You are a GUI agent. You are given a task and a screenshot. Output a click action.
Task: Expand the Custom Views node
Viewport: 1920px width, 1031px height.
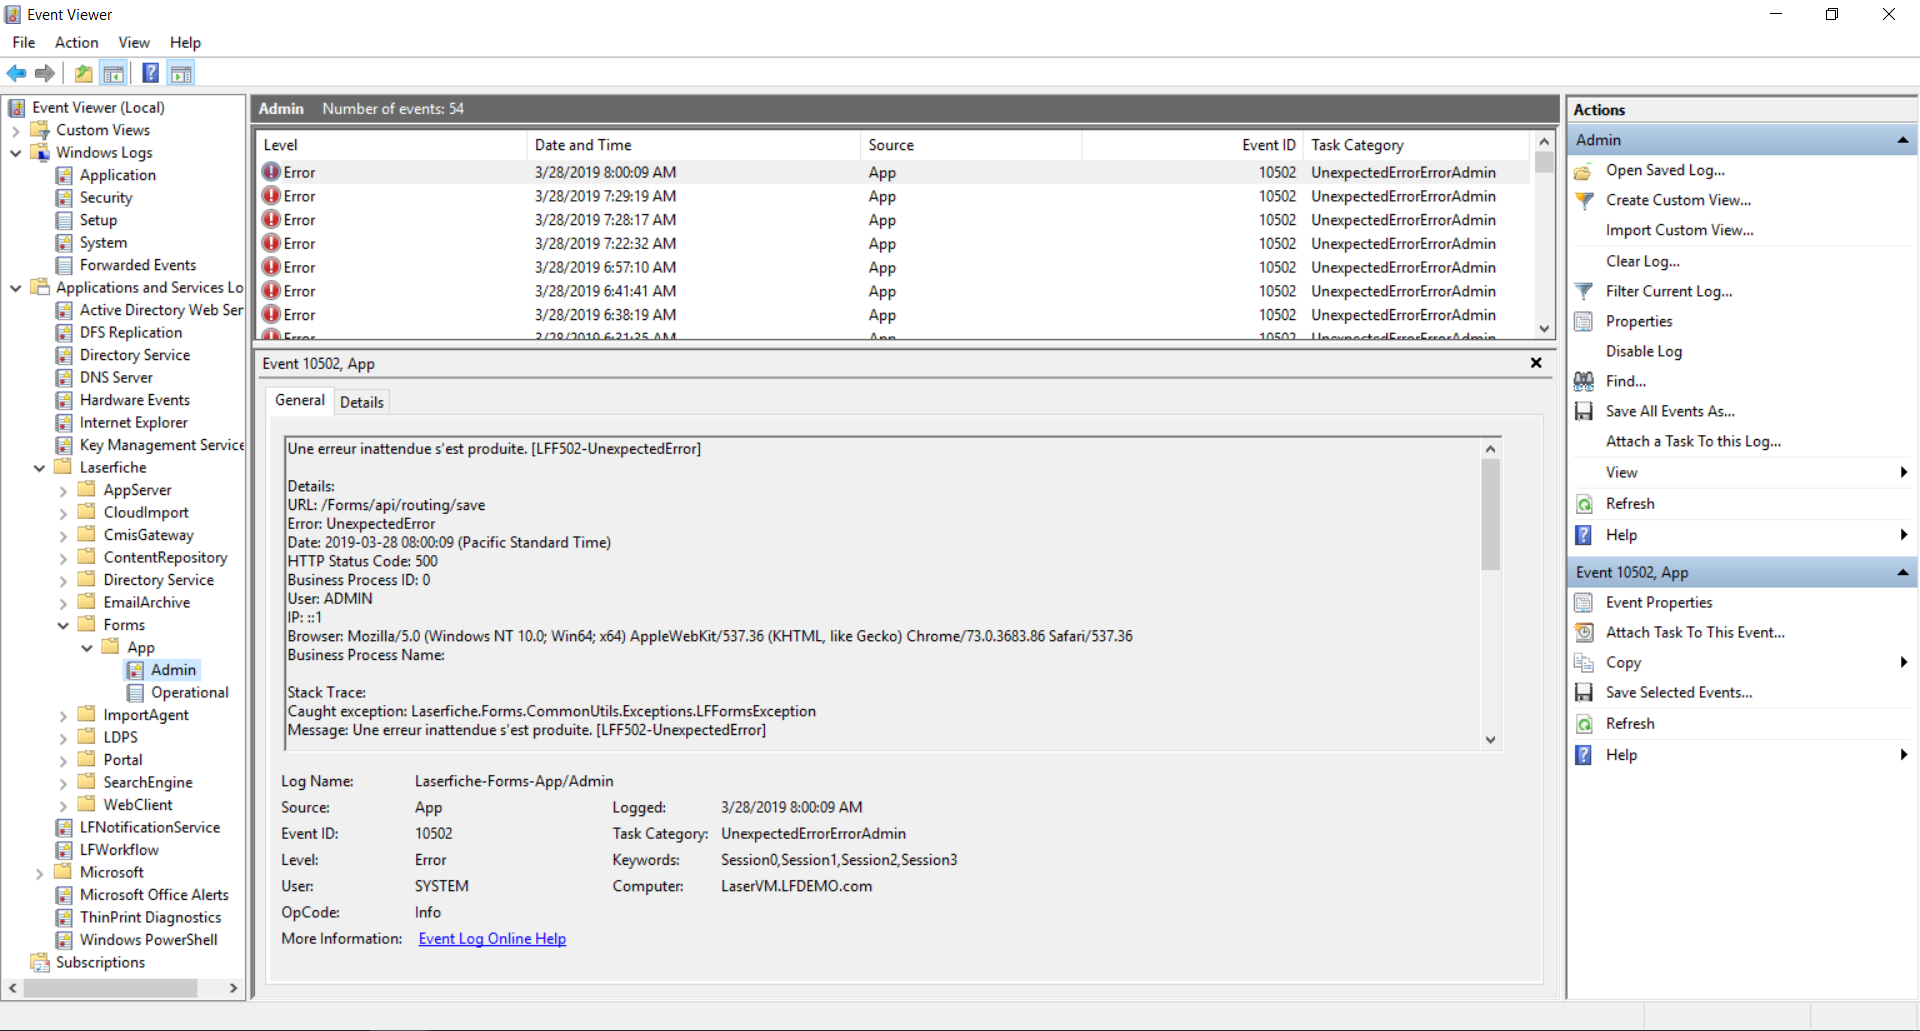(15, 131)
